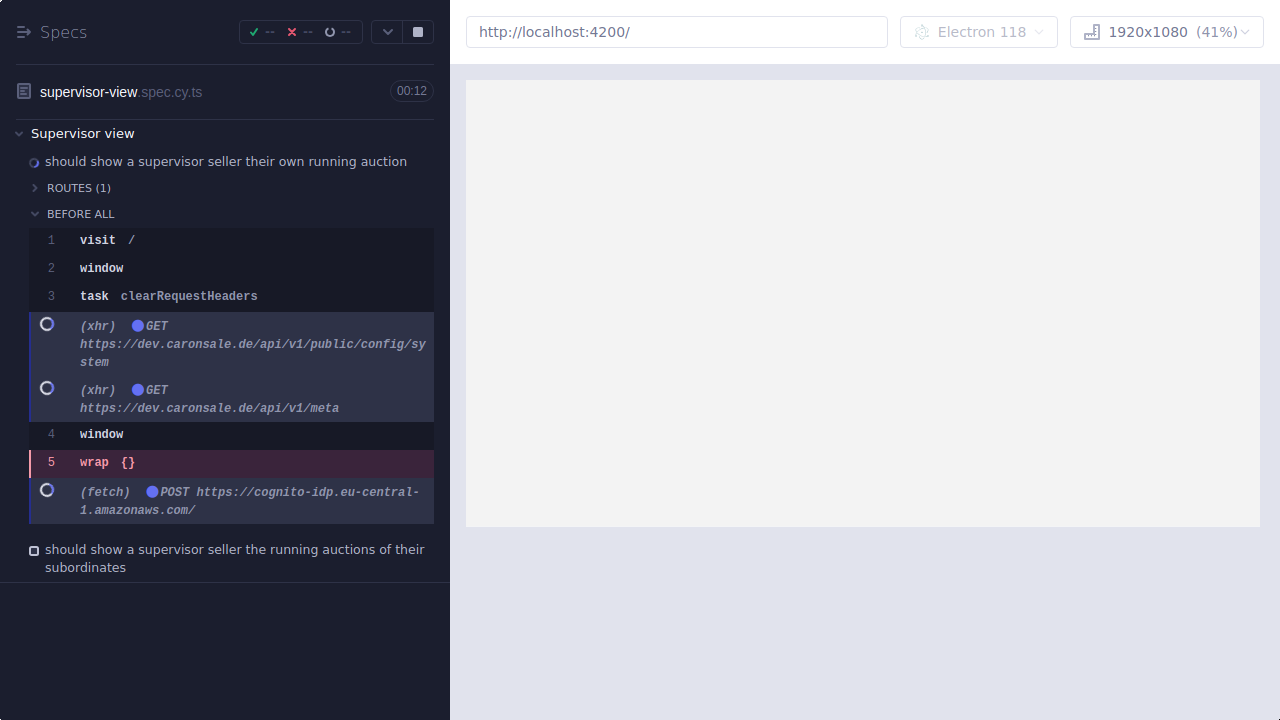
Task: Toggle the checkbox on the subordinates auctions test
Action: pyautogui.click(x=33, y=550)
